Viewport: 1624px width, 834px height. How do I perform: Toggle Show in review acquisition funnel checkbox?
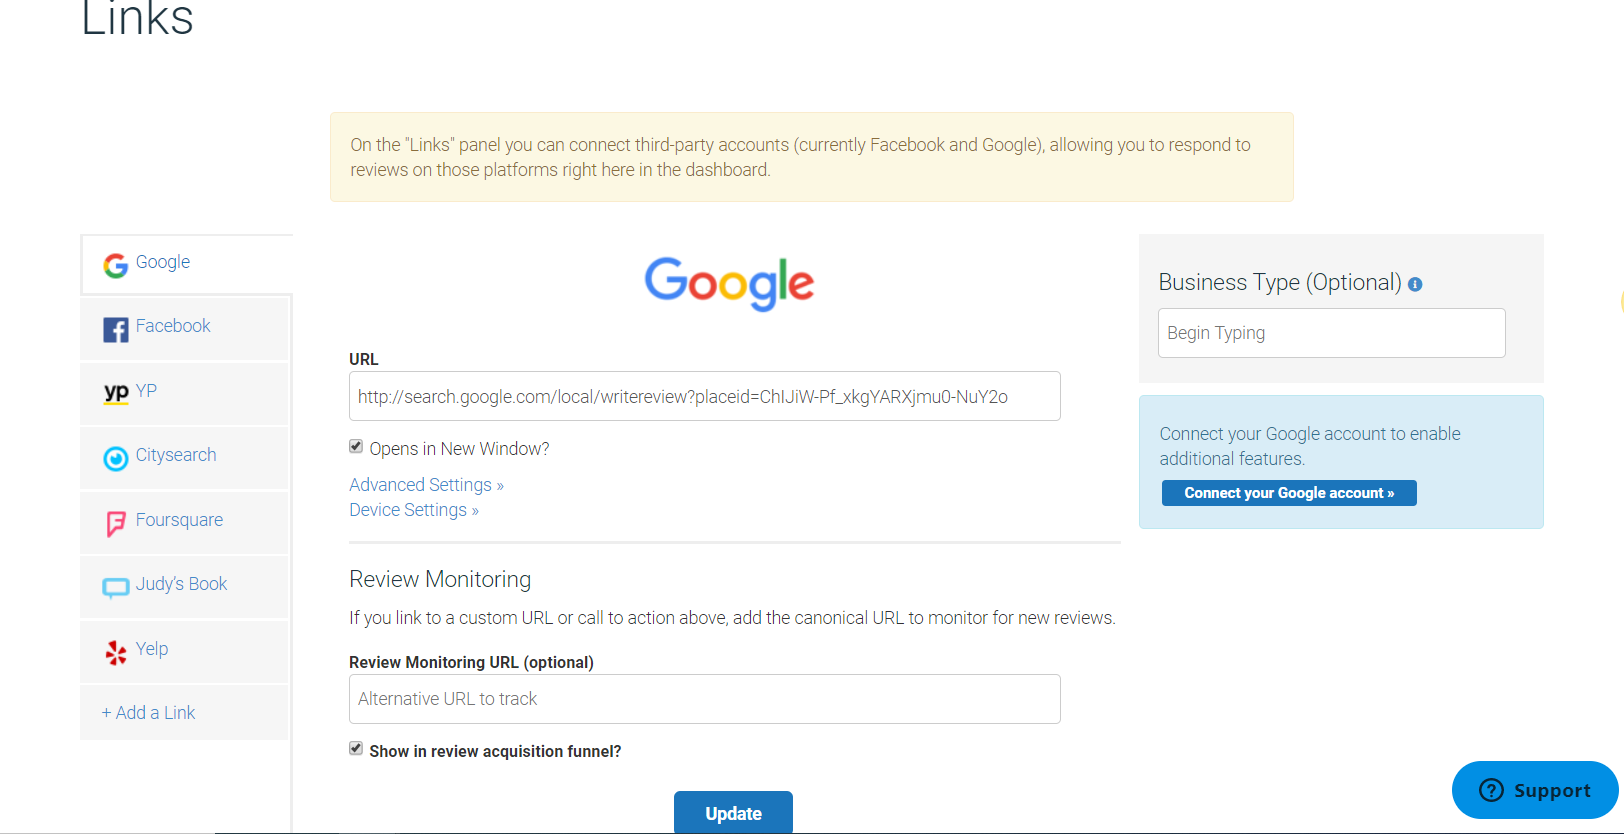coord(356,748)
